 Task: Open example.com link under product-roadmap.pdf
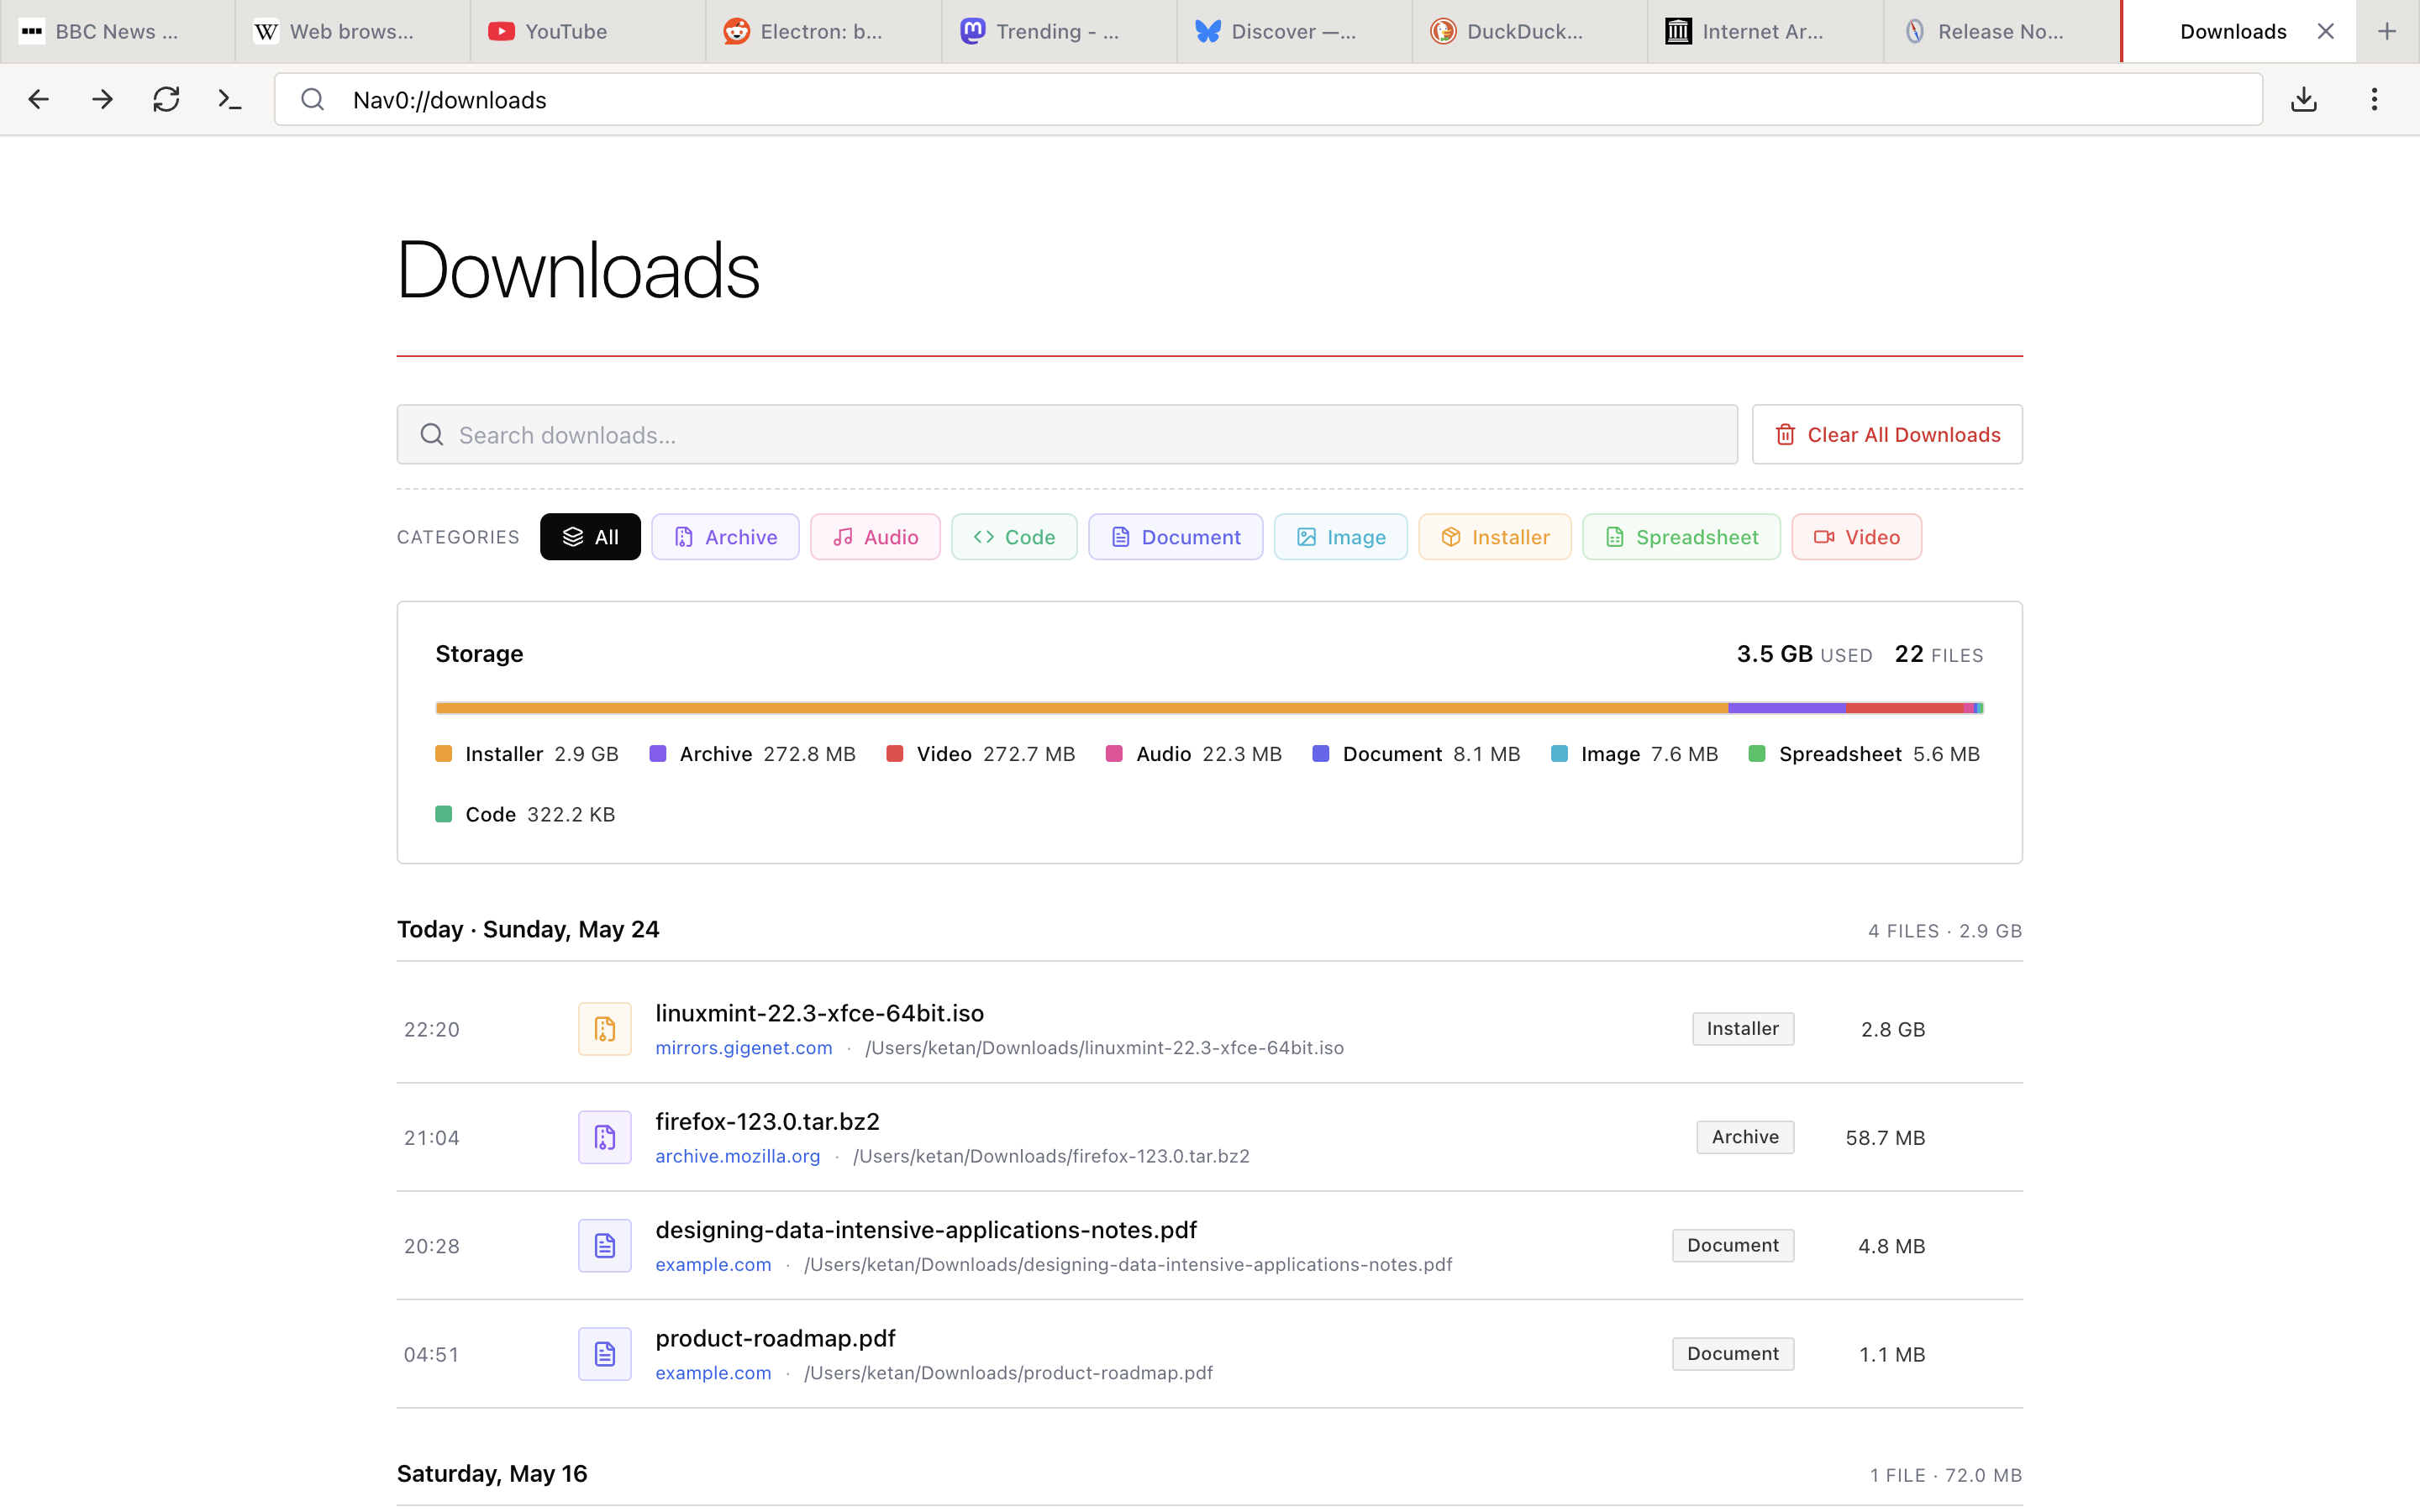click(713, 1373)
